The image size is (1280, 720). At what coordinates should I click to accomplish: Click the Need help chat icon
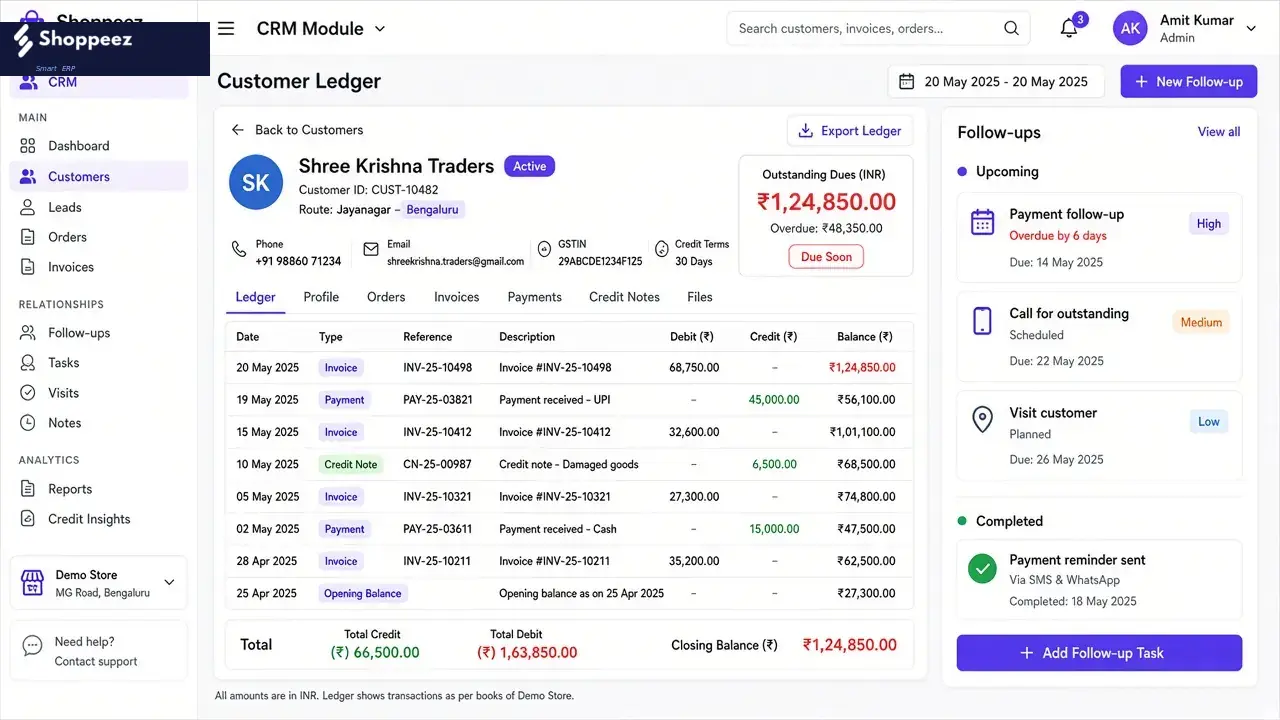(x=33, y=646)
